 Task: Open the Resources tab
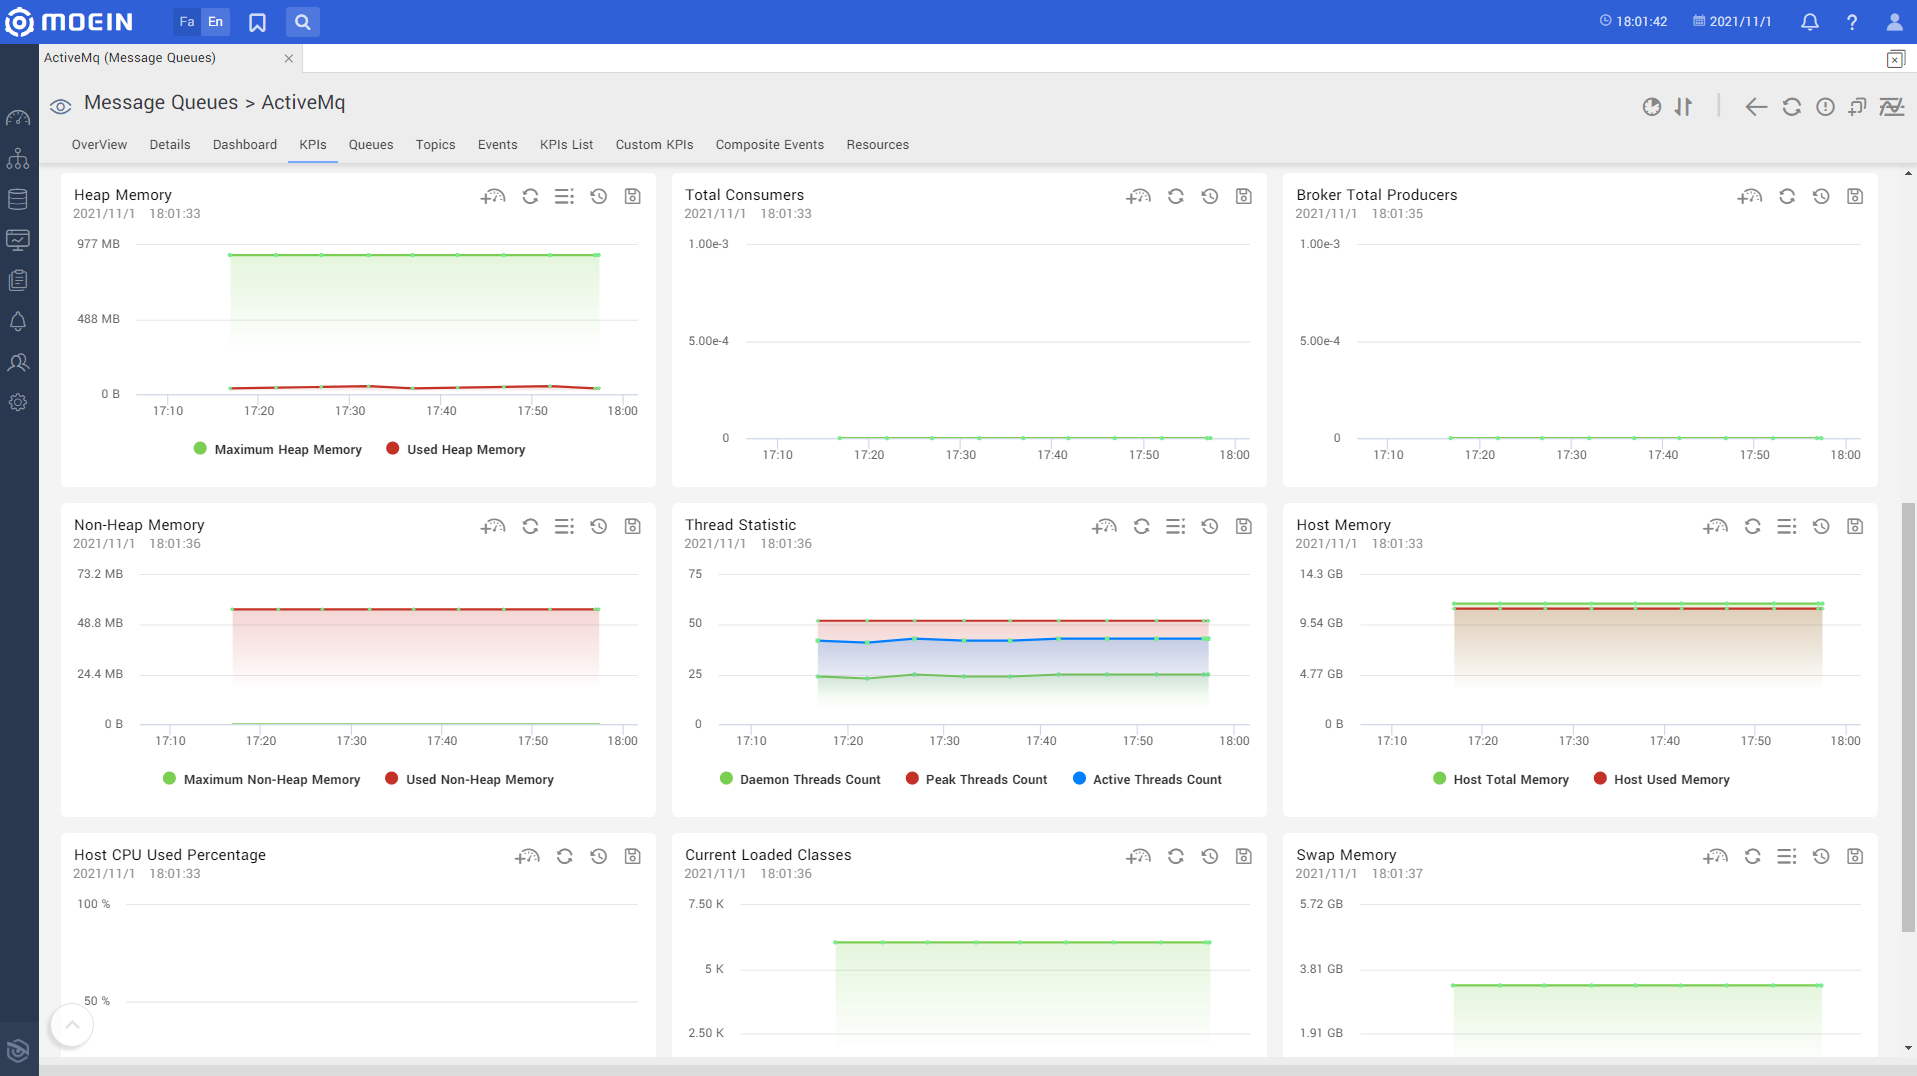(878, 145)
